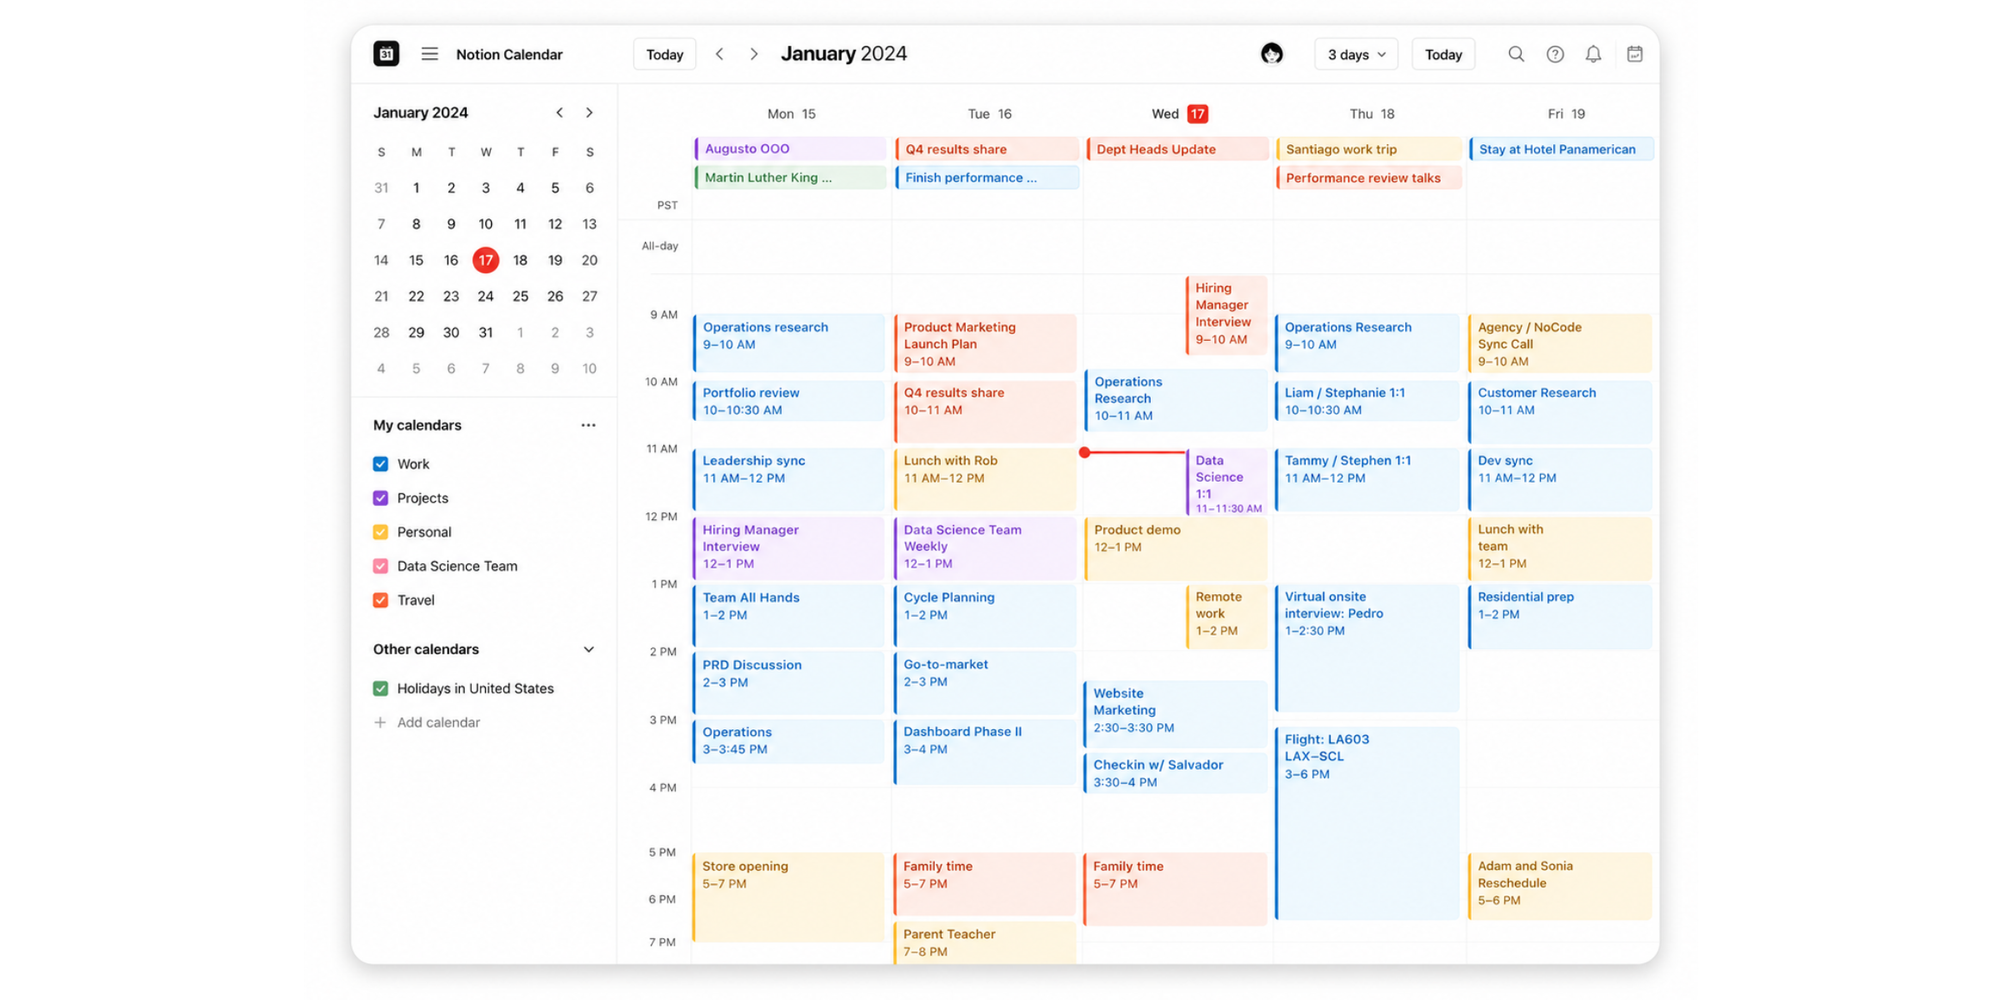
Task: Open the user avatar profile
Action: coord(1271,54)
